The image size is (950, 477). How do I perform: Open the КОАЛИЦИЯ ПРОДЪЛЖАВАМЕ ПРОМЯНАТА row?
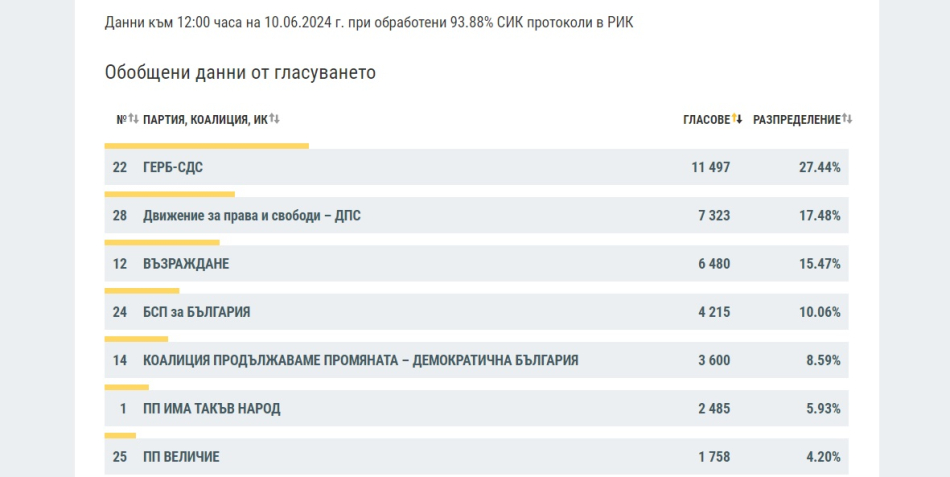click(476, 360)
